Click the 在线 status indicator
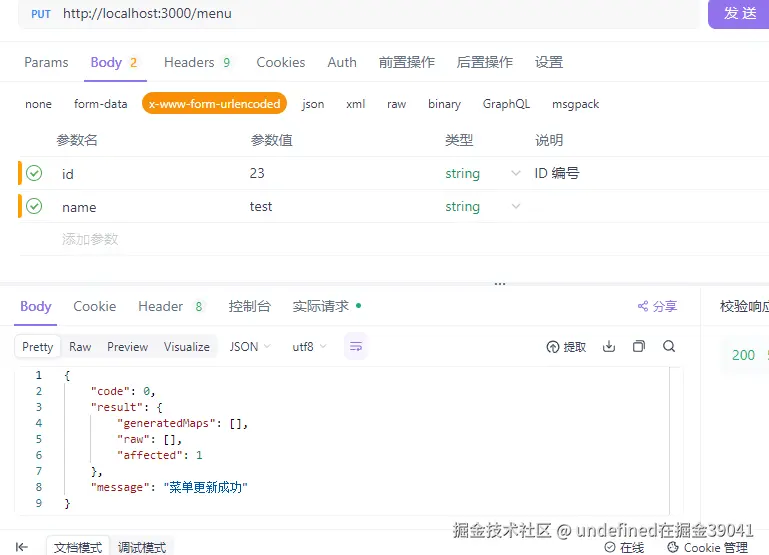This screenshot has width=769, height=555. click(x=624, y=547)
